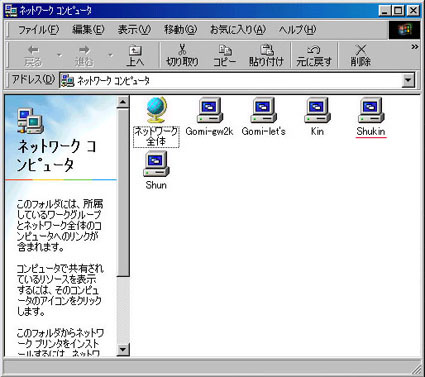The image size is (425, 377).
Task: Open the お気に入り(A) menu
Action: pos(238,30)
